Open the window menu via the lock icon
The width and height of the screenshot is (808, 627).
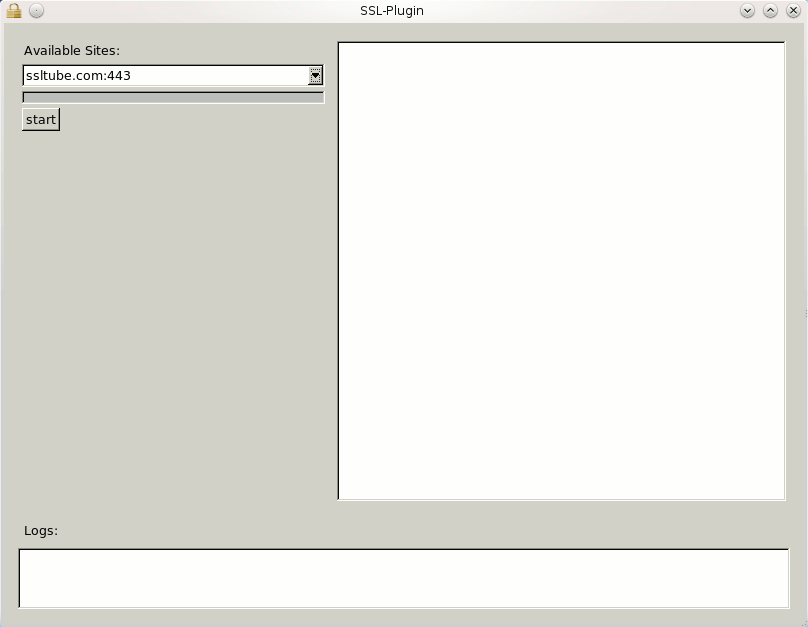(14, 11)
